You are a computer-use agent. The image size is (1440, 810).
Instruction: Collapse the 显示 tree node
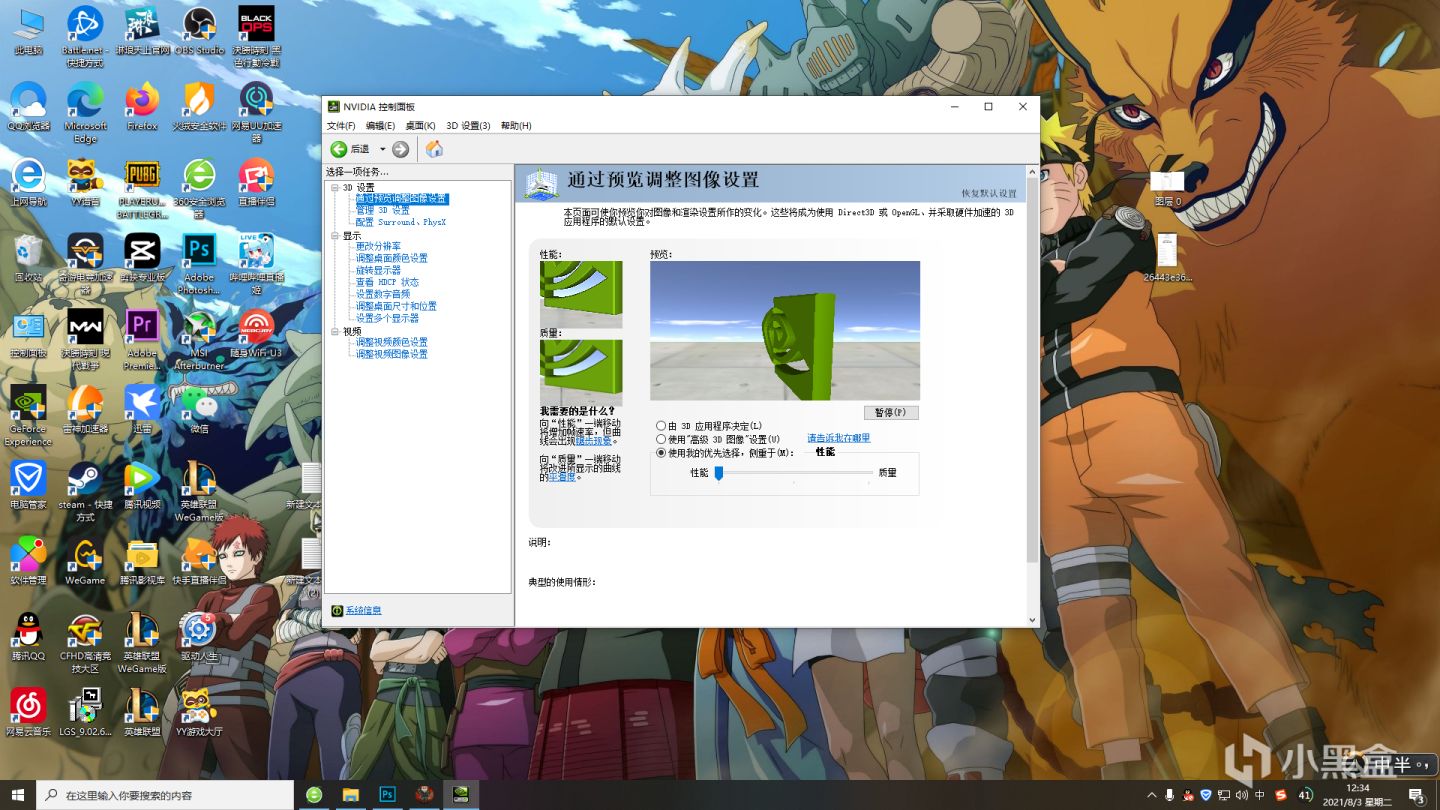coord(335,235)
